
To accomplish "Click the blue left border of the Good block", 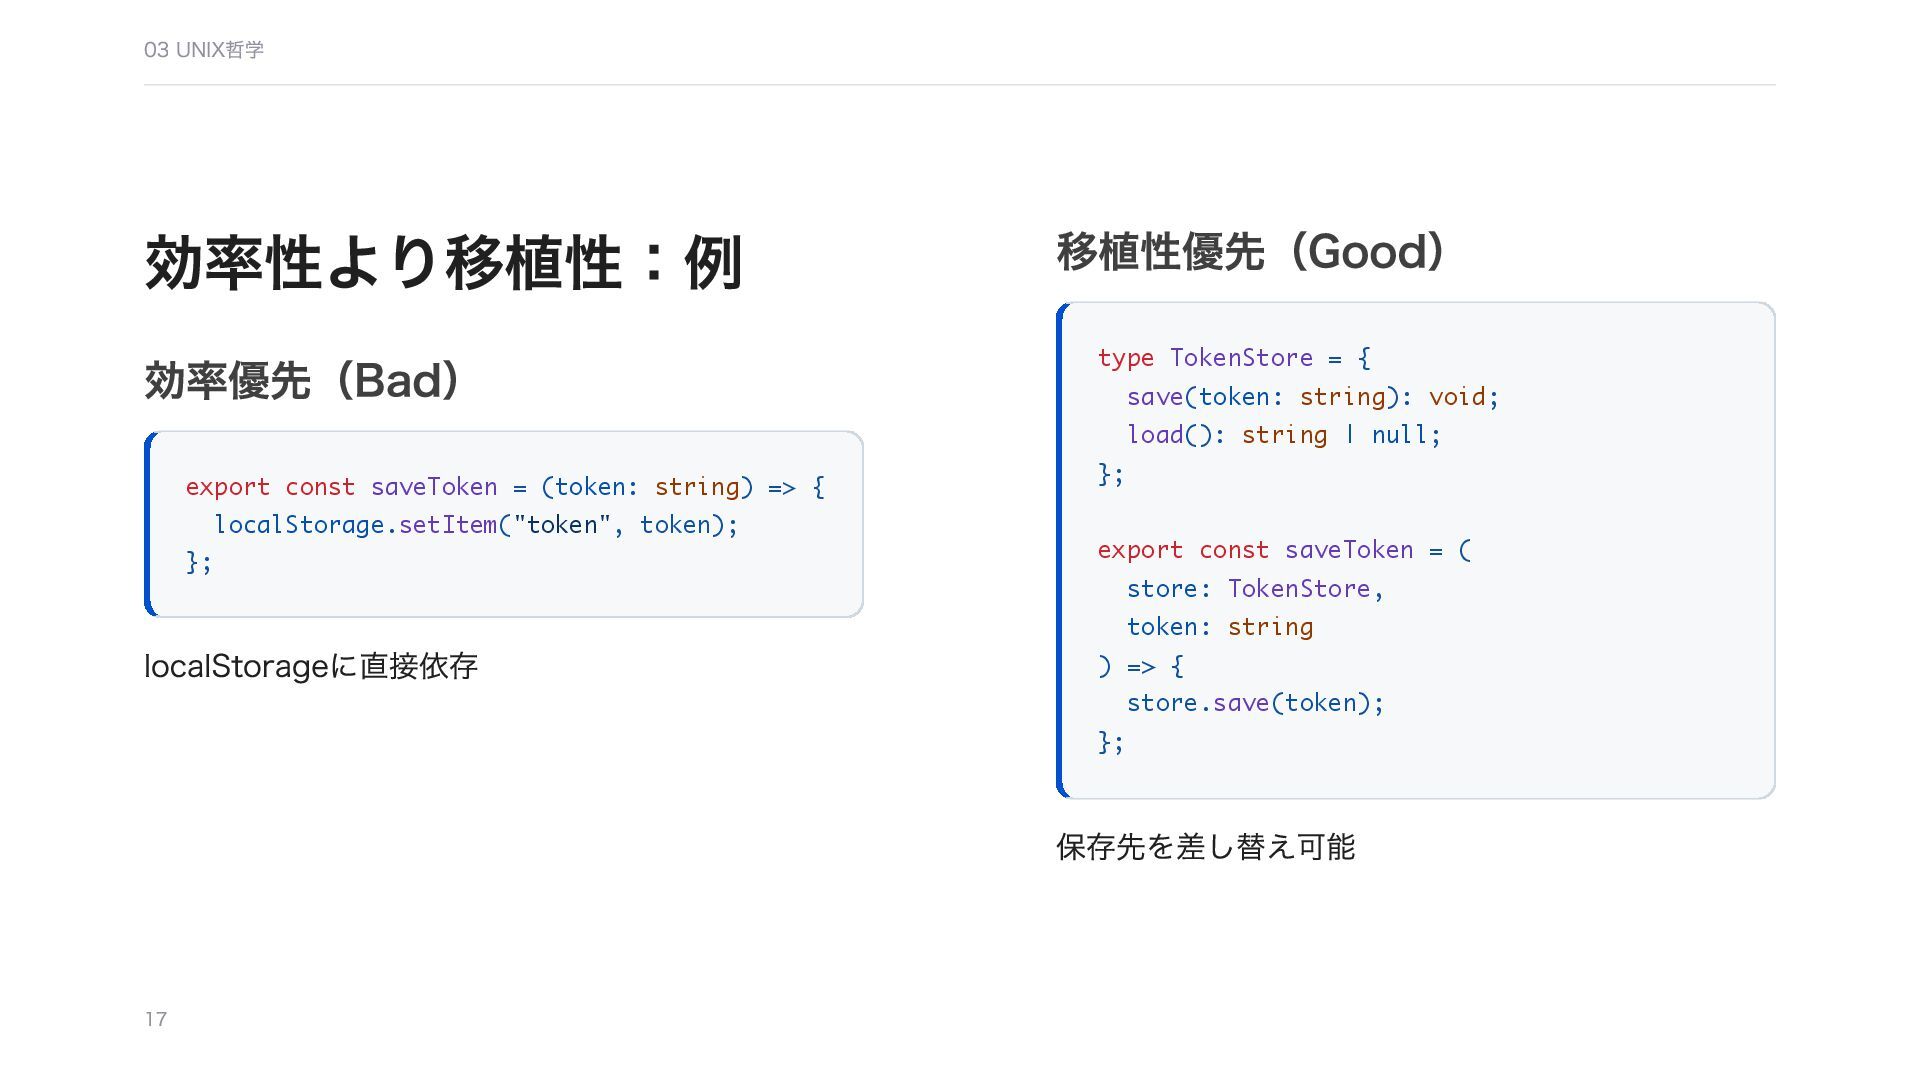I will tap(1062, 550).
